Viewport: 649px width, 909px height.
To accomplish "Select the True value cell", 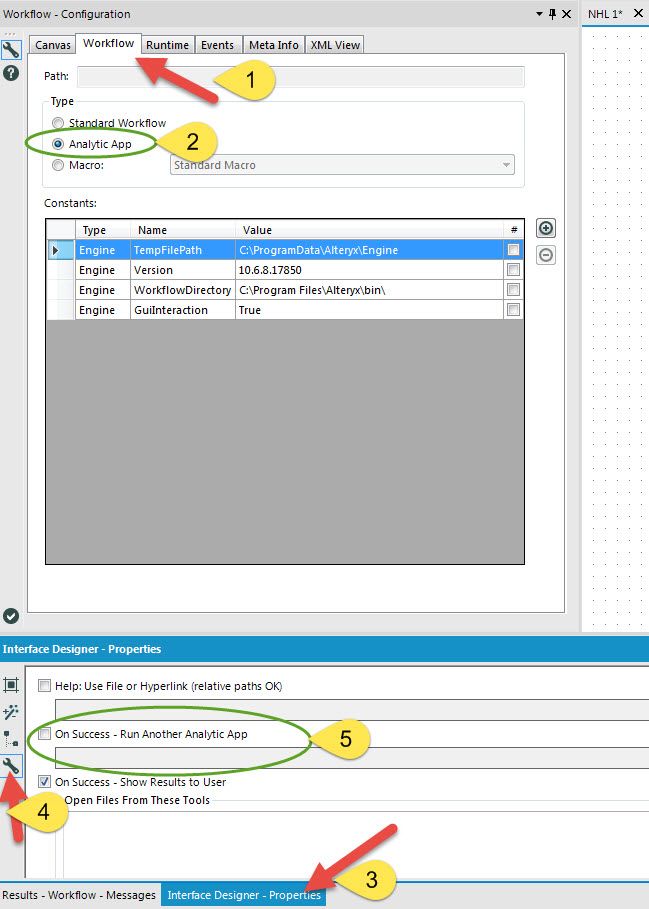I will point(369,310).
